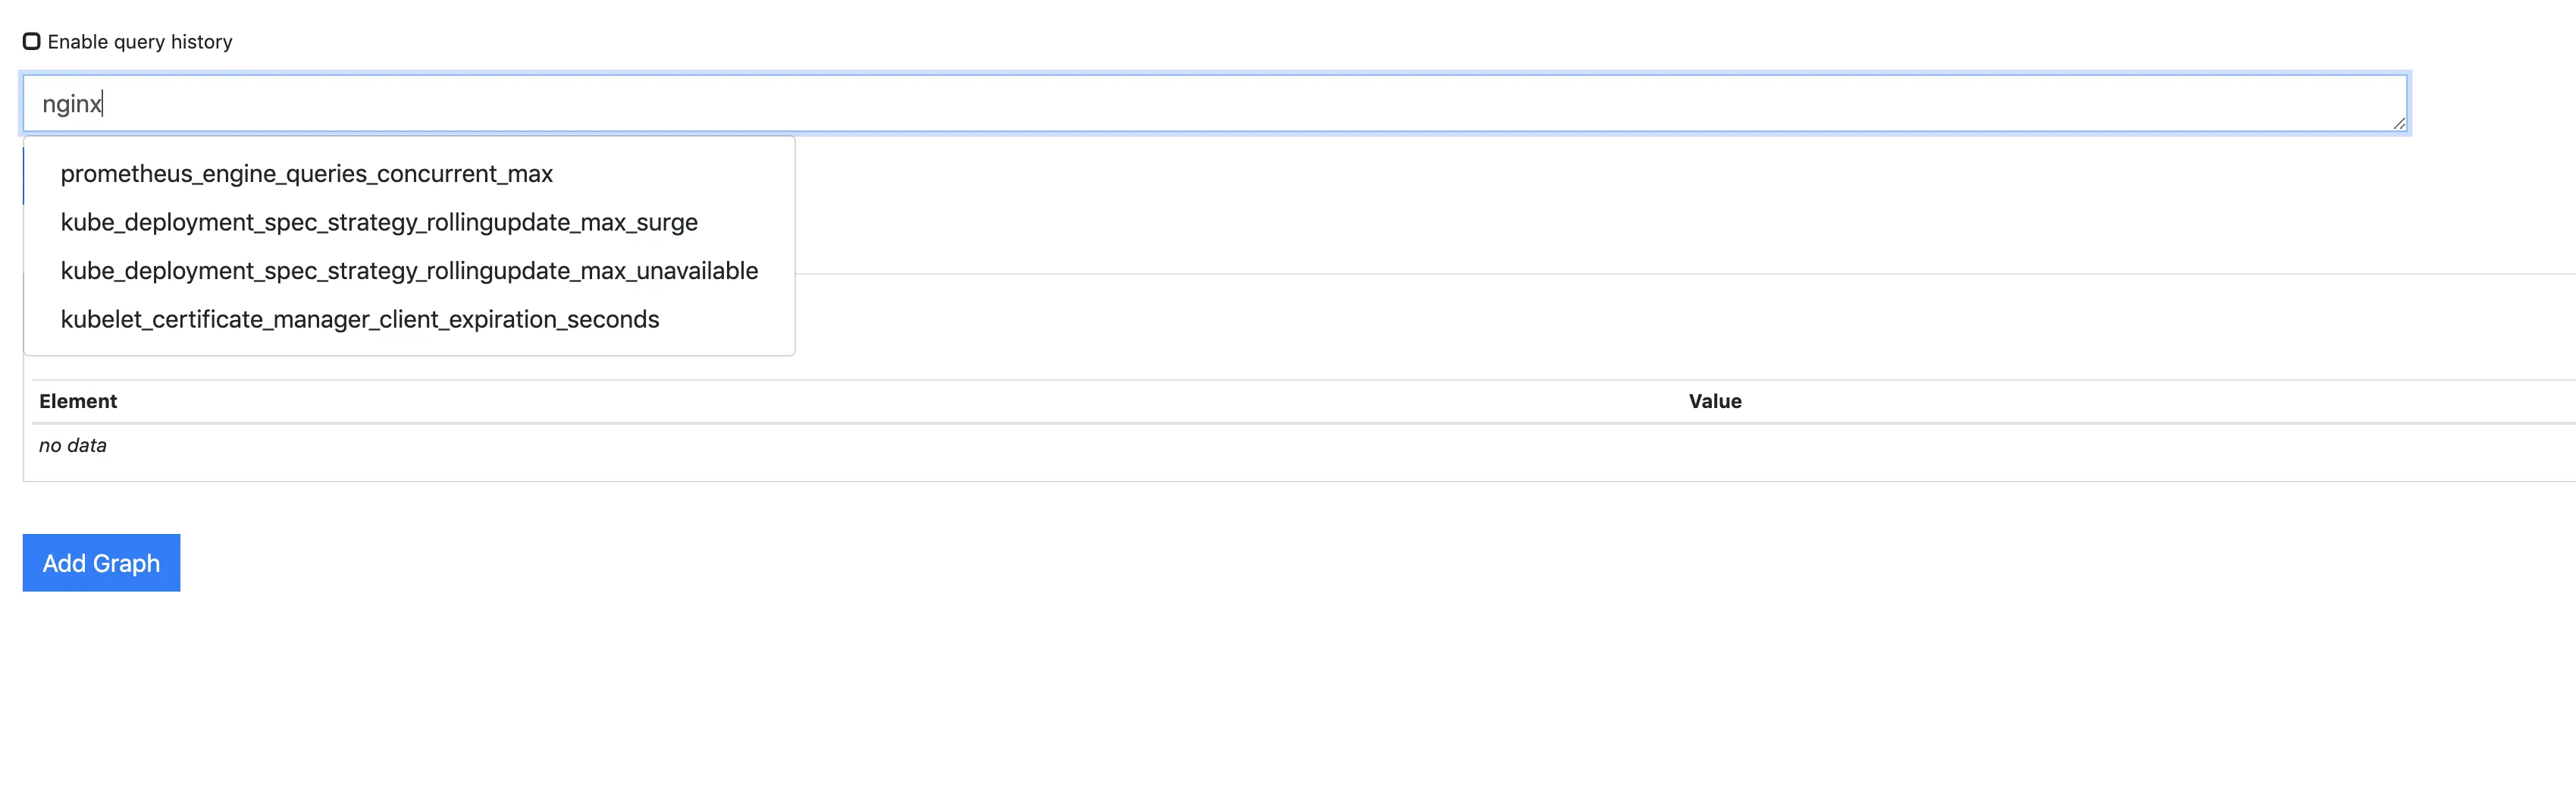
Task: Click the last metric suggestion in dropdown
Action: coord(360,320)
